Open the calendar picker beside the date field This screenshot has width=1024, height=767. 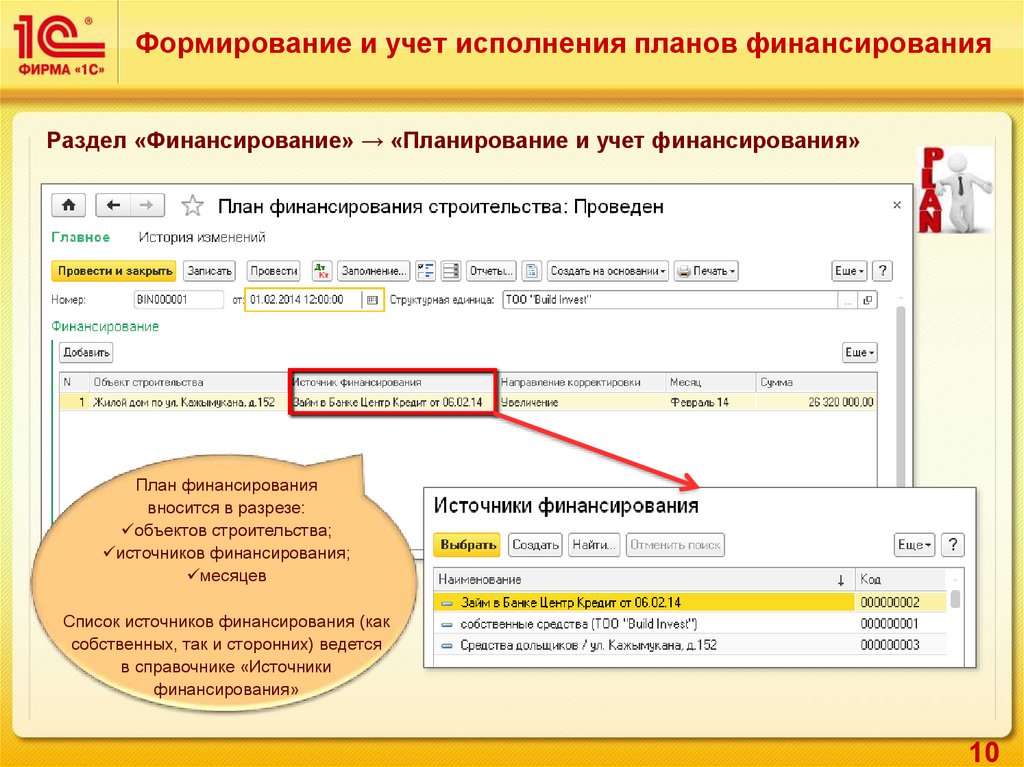pyautogui.click(x=373, y=299)
